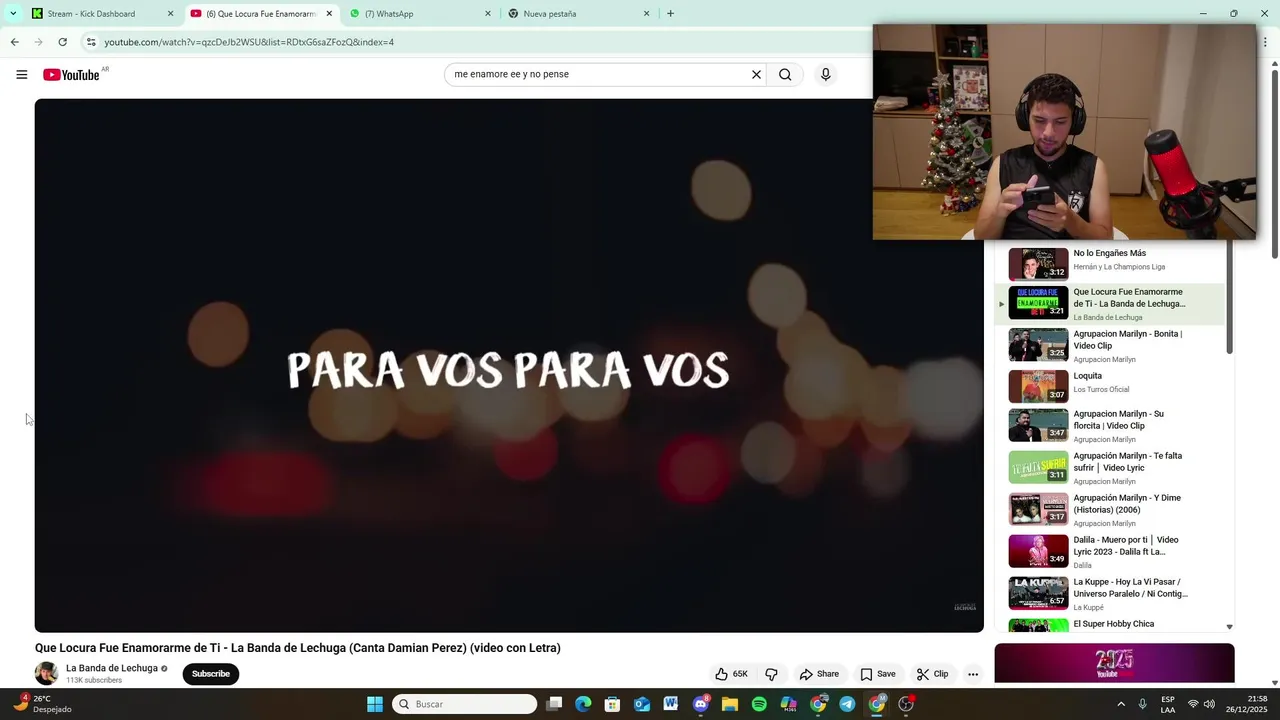1280x720 pixels.
Task: Create a Clip of the video
Action: click(x=932, y=674)
